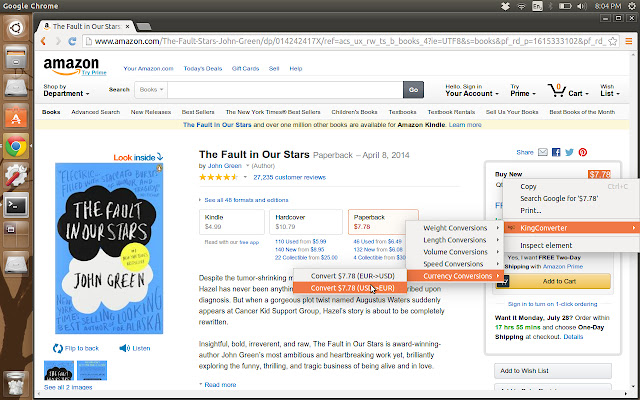Viewport: 640px width, 400px height.
Task: Open 27,235 customer reviews link
Action: click(x=289, y=178)
